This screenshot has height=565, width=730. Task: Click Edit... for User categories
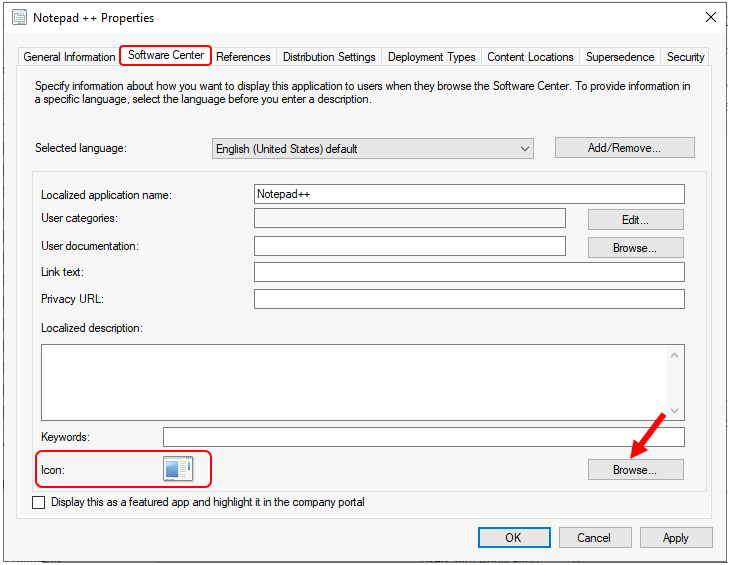pyautogui.click(x=635, y=220)
